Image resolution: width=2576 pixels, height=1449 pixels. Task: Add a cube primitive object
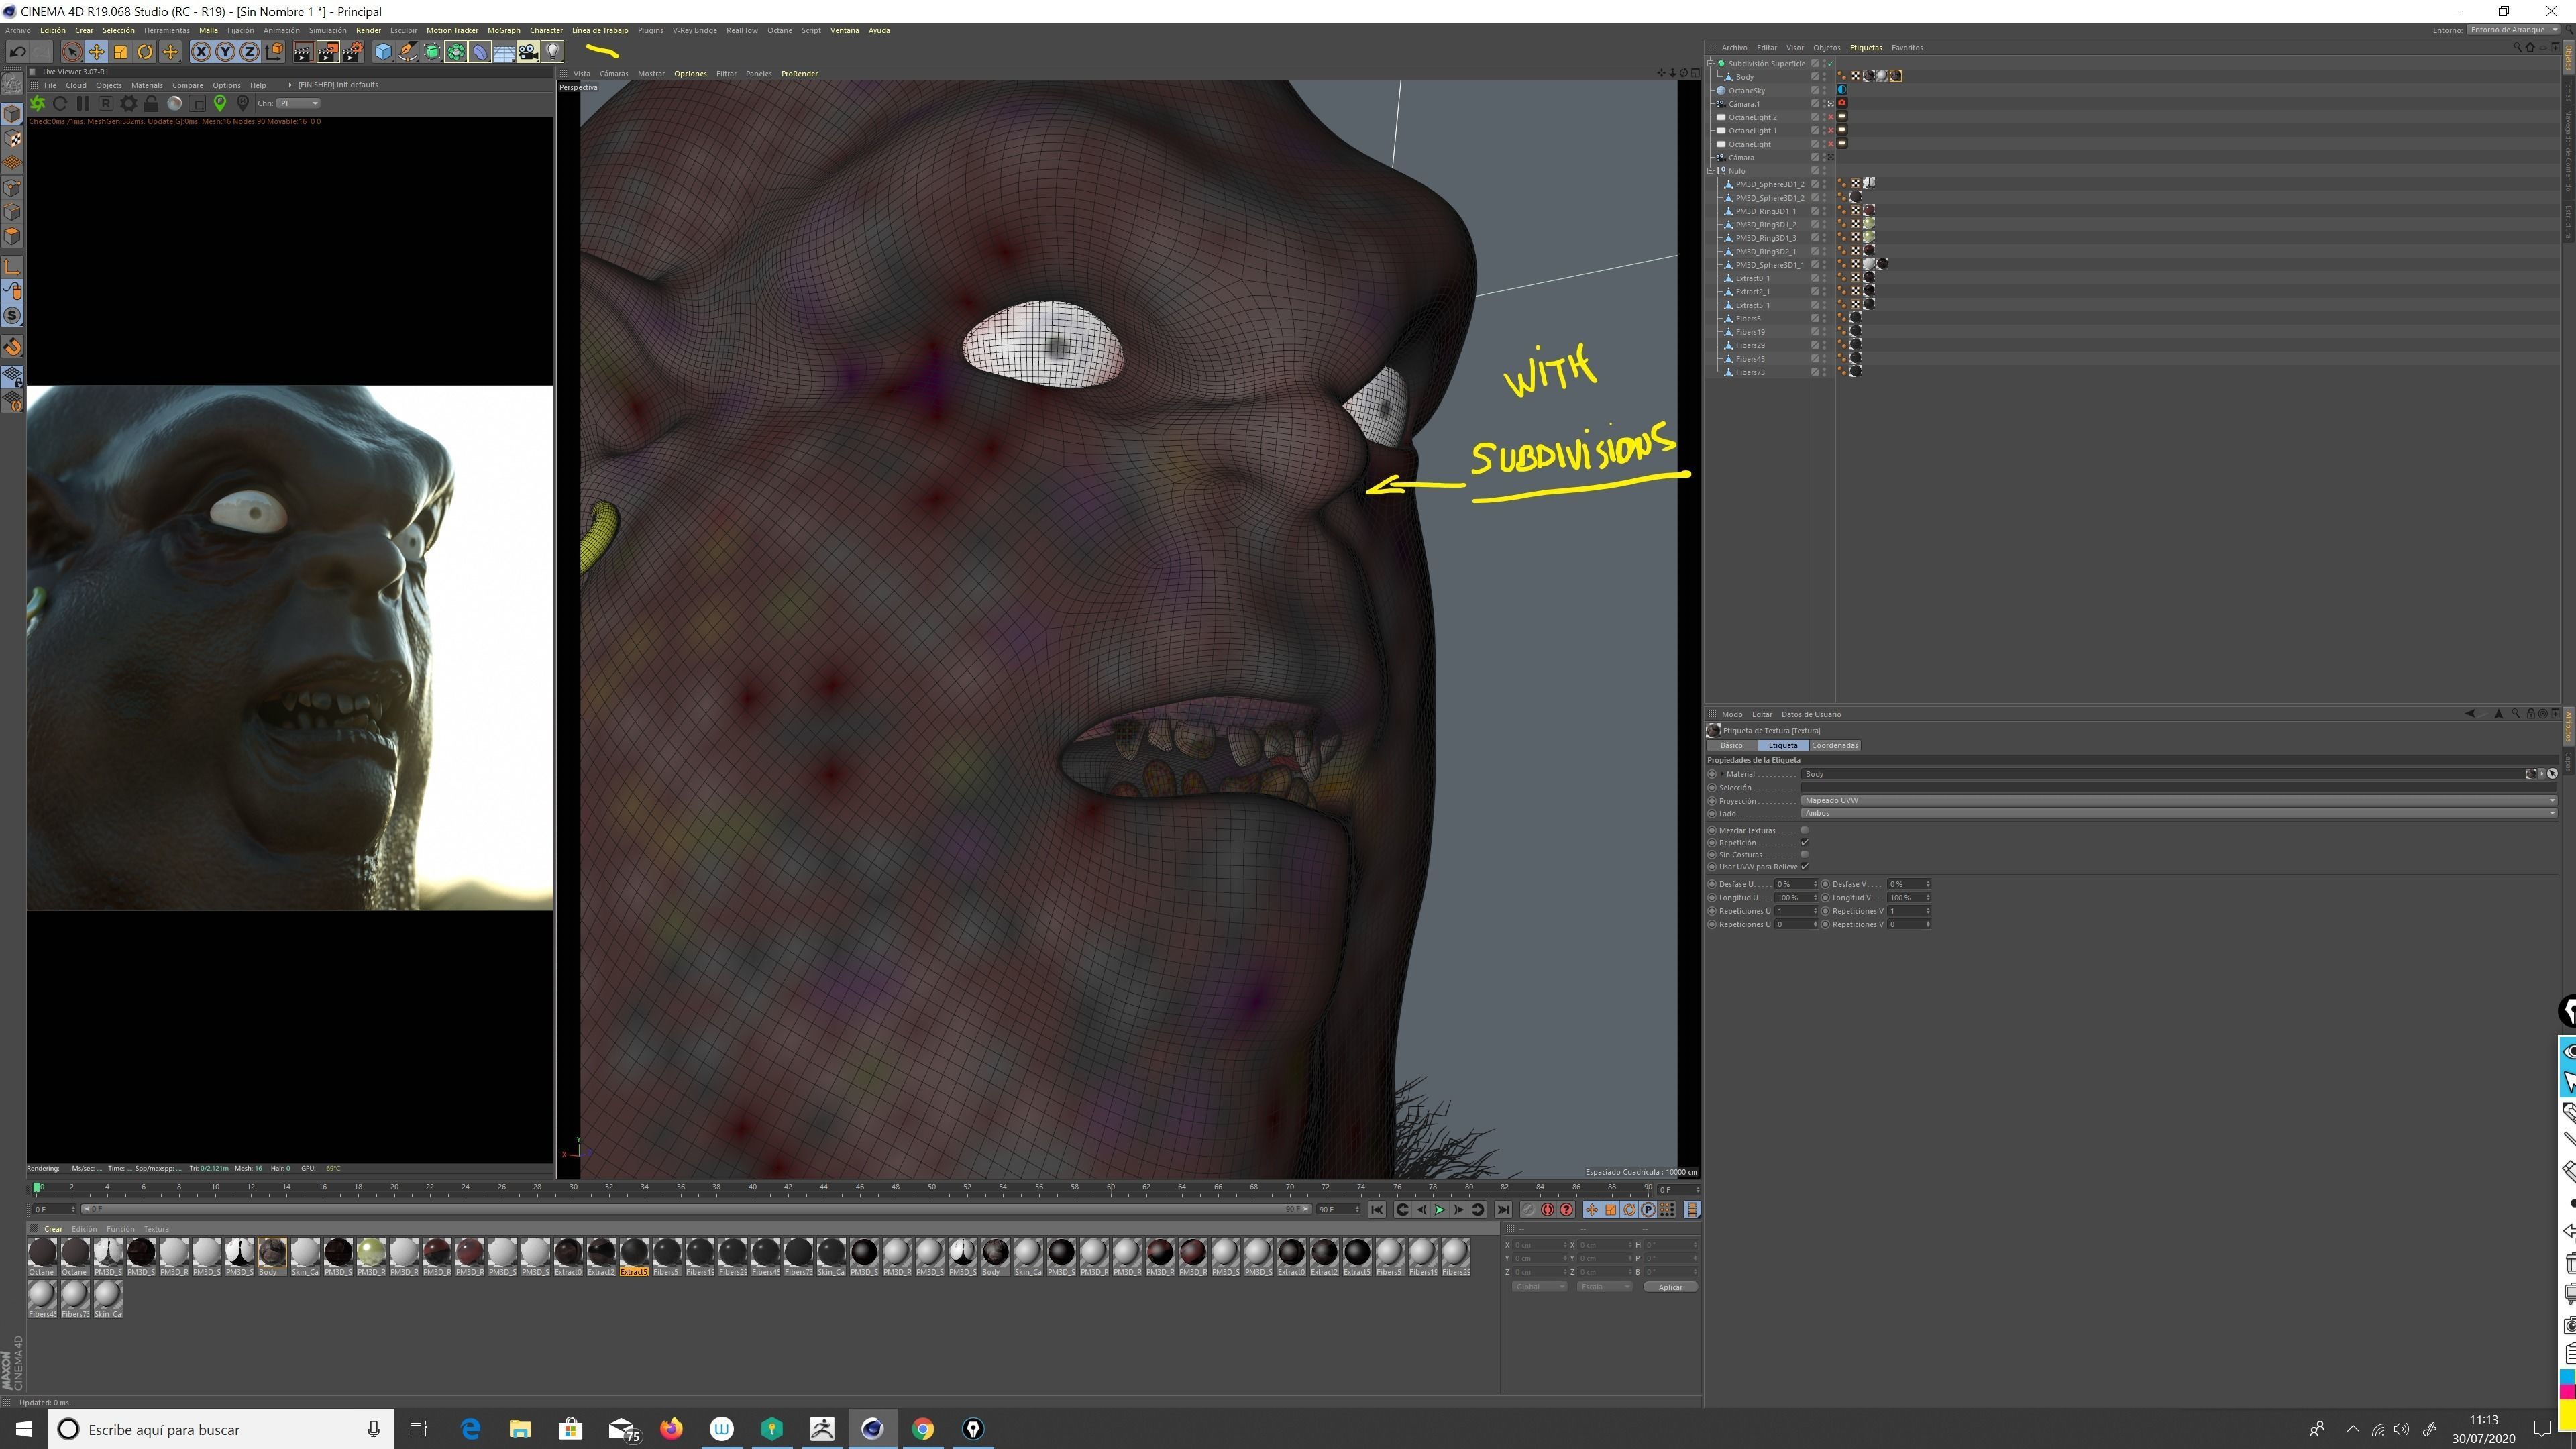point(383,52)
